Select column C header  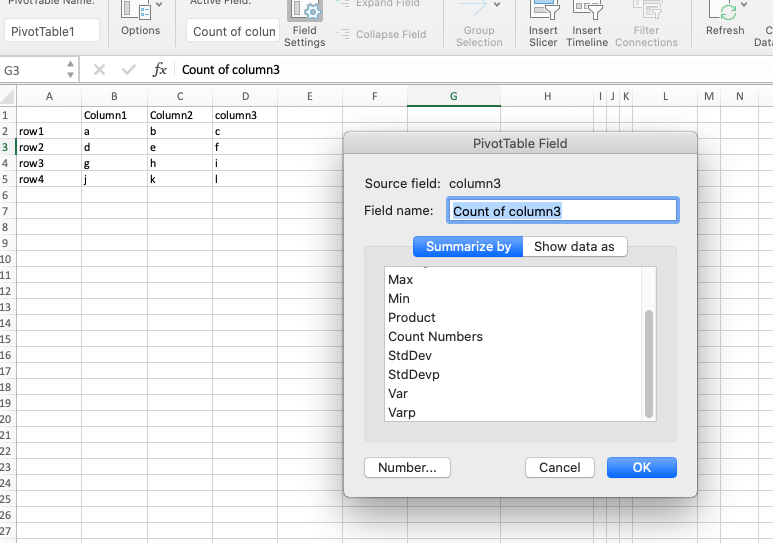coord(180,96)
